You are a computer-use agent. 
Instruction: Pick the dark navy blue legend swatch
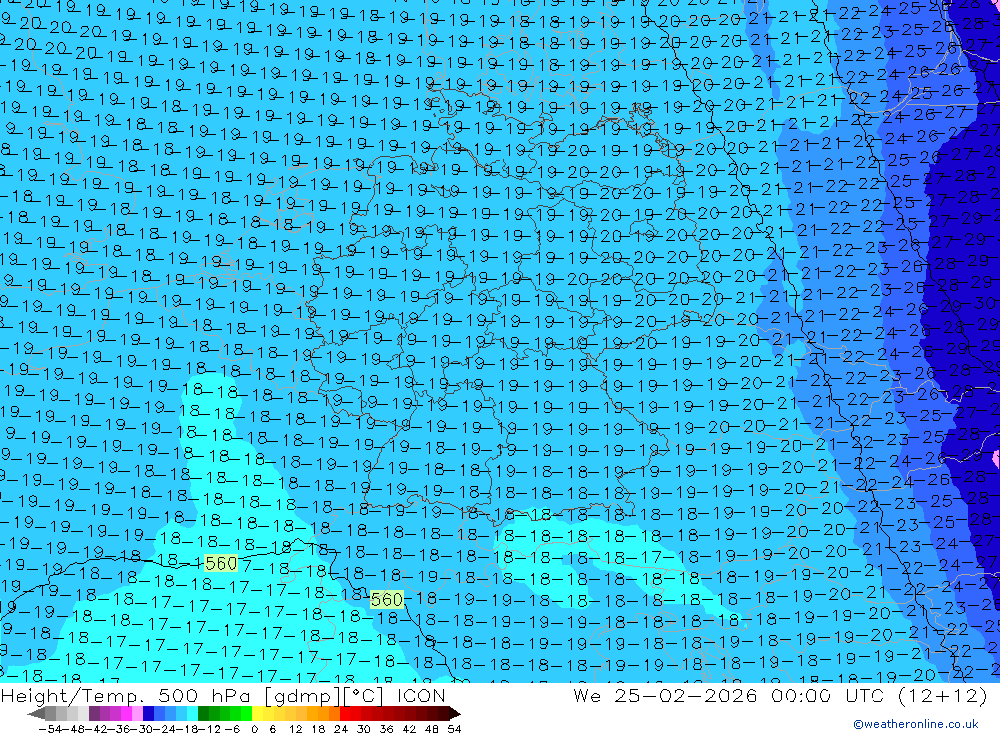pos(148,713)
